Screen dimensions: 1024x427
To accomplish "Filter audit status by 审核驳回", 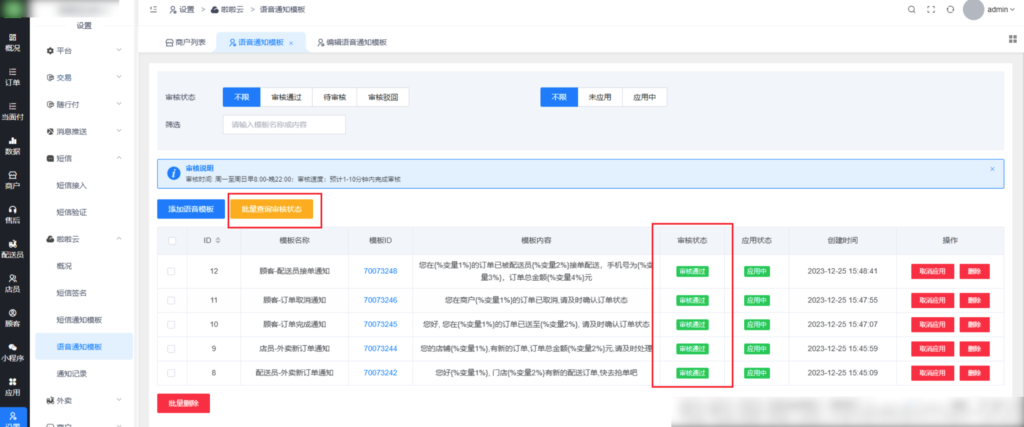I will 383,97.
